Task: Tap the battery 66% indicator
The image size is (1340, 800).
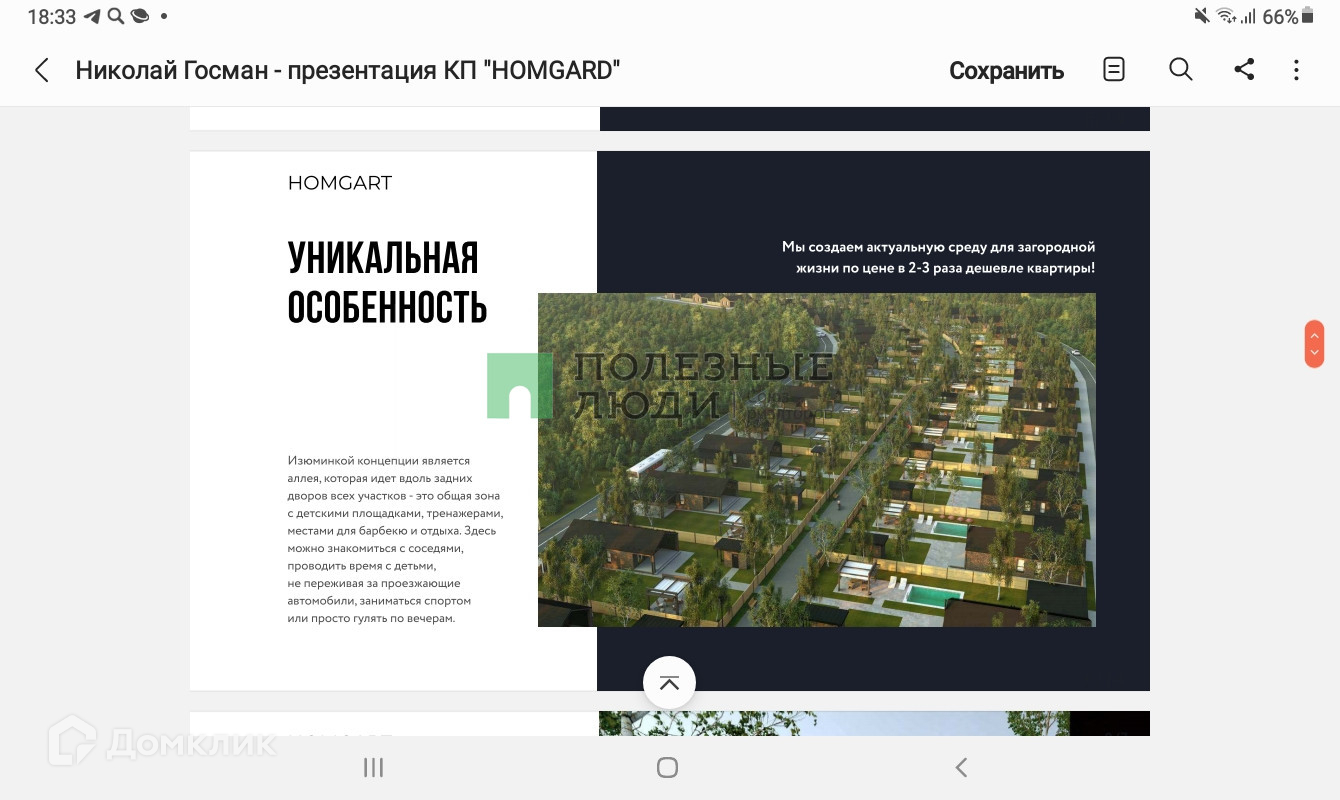Action: tap(1288, 17)
